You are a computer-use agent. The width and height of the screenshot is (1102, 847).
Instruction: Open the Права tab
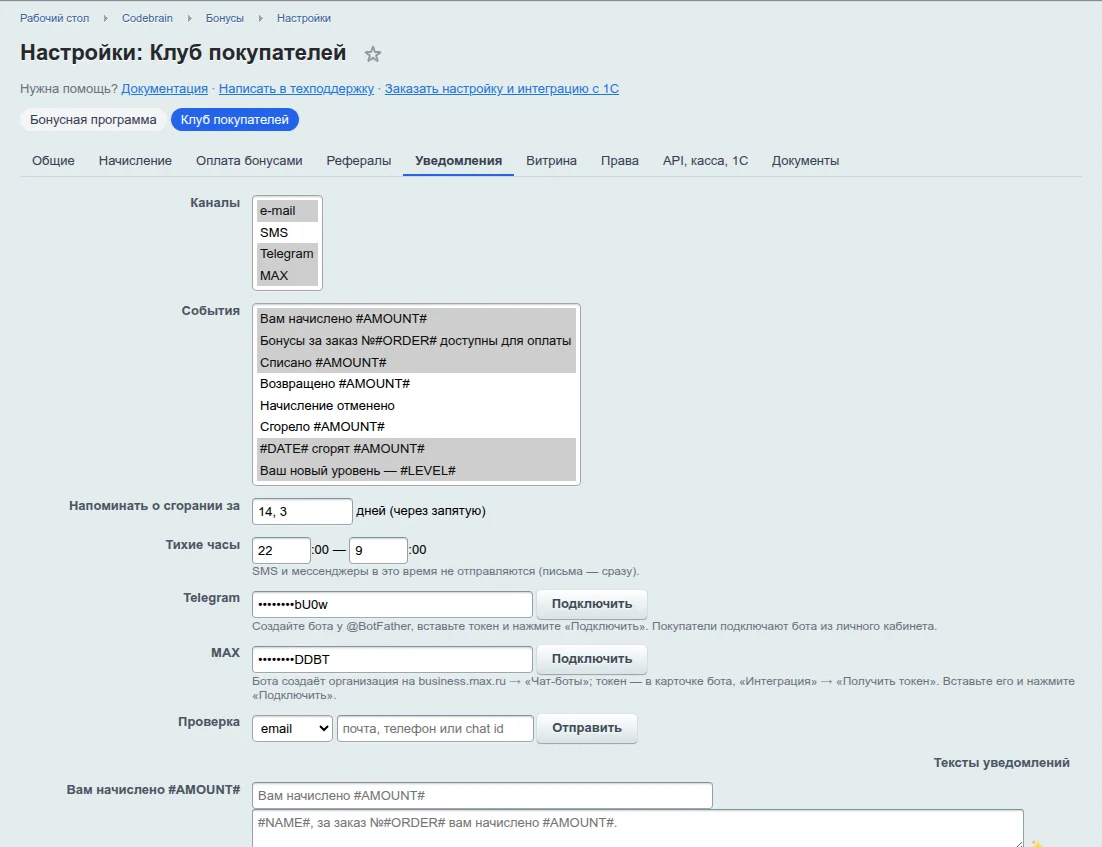coord(619,161)
